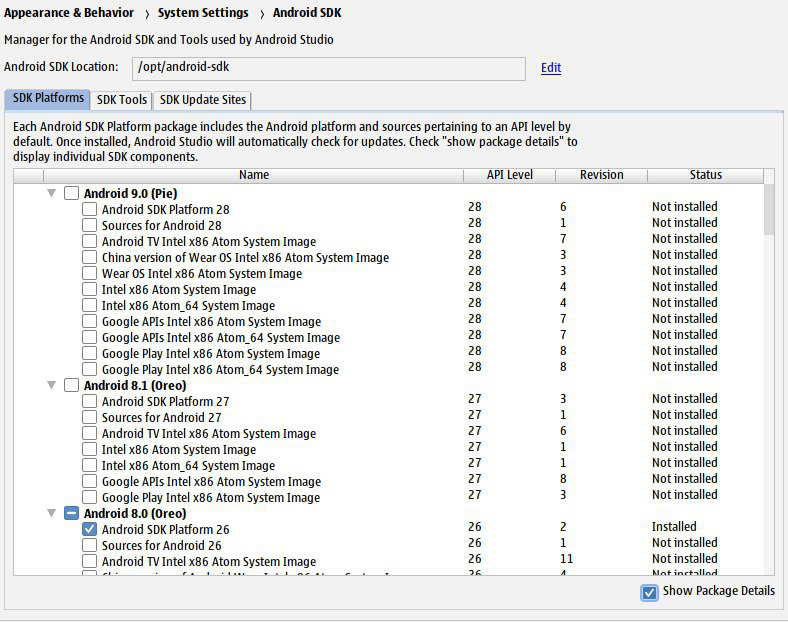The image size is (788, 622).
Task: Click the Edit link for SDK location
Action: click(x=551, y=67)
